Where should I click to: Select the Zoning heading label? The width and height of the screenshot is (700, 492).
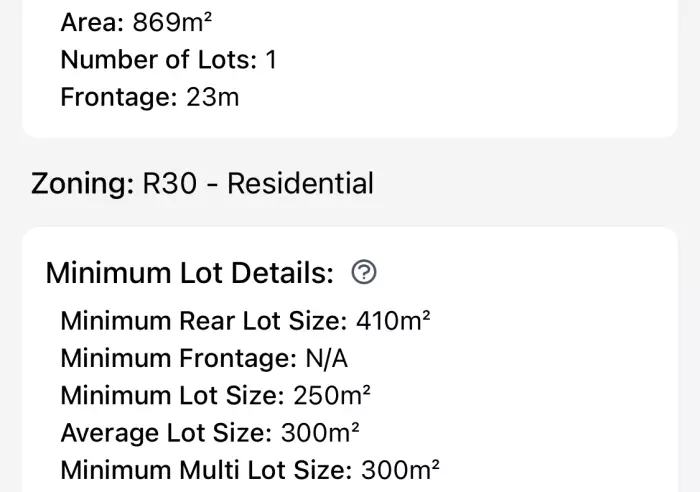pos(82,184)
